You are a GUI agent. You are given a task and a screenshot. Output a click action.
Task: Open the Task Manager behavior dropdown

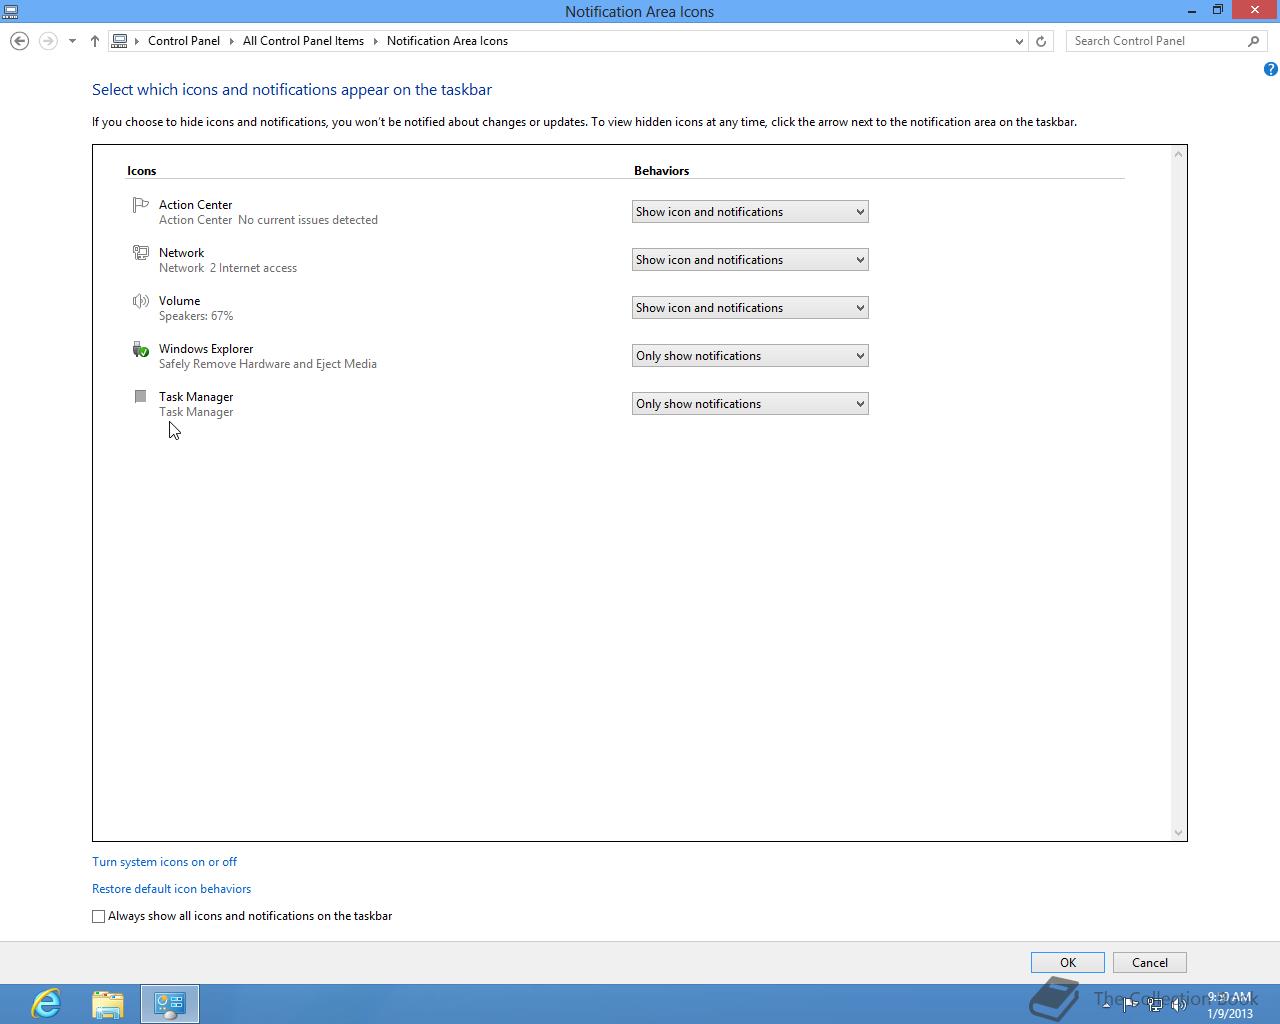click(x=750, y=404)
